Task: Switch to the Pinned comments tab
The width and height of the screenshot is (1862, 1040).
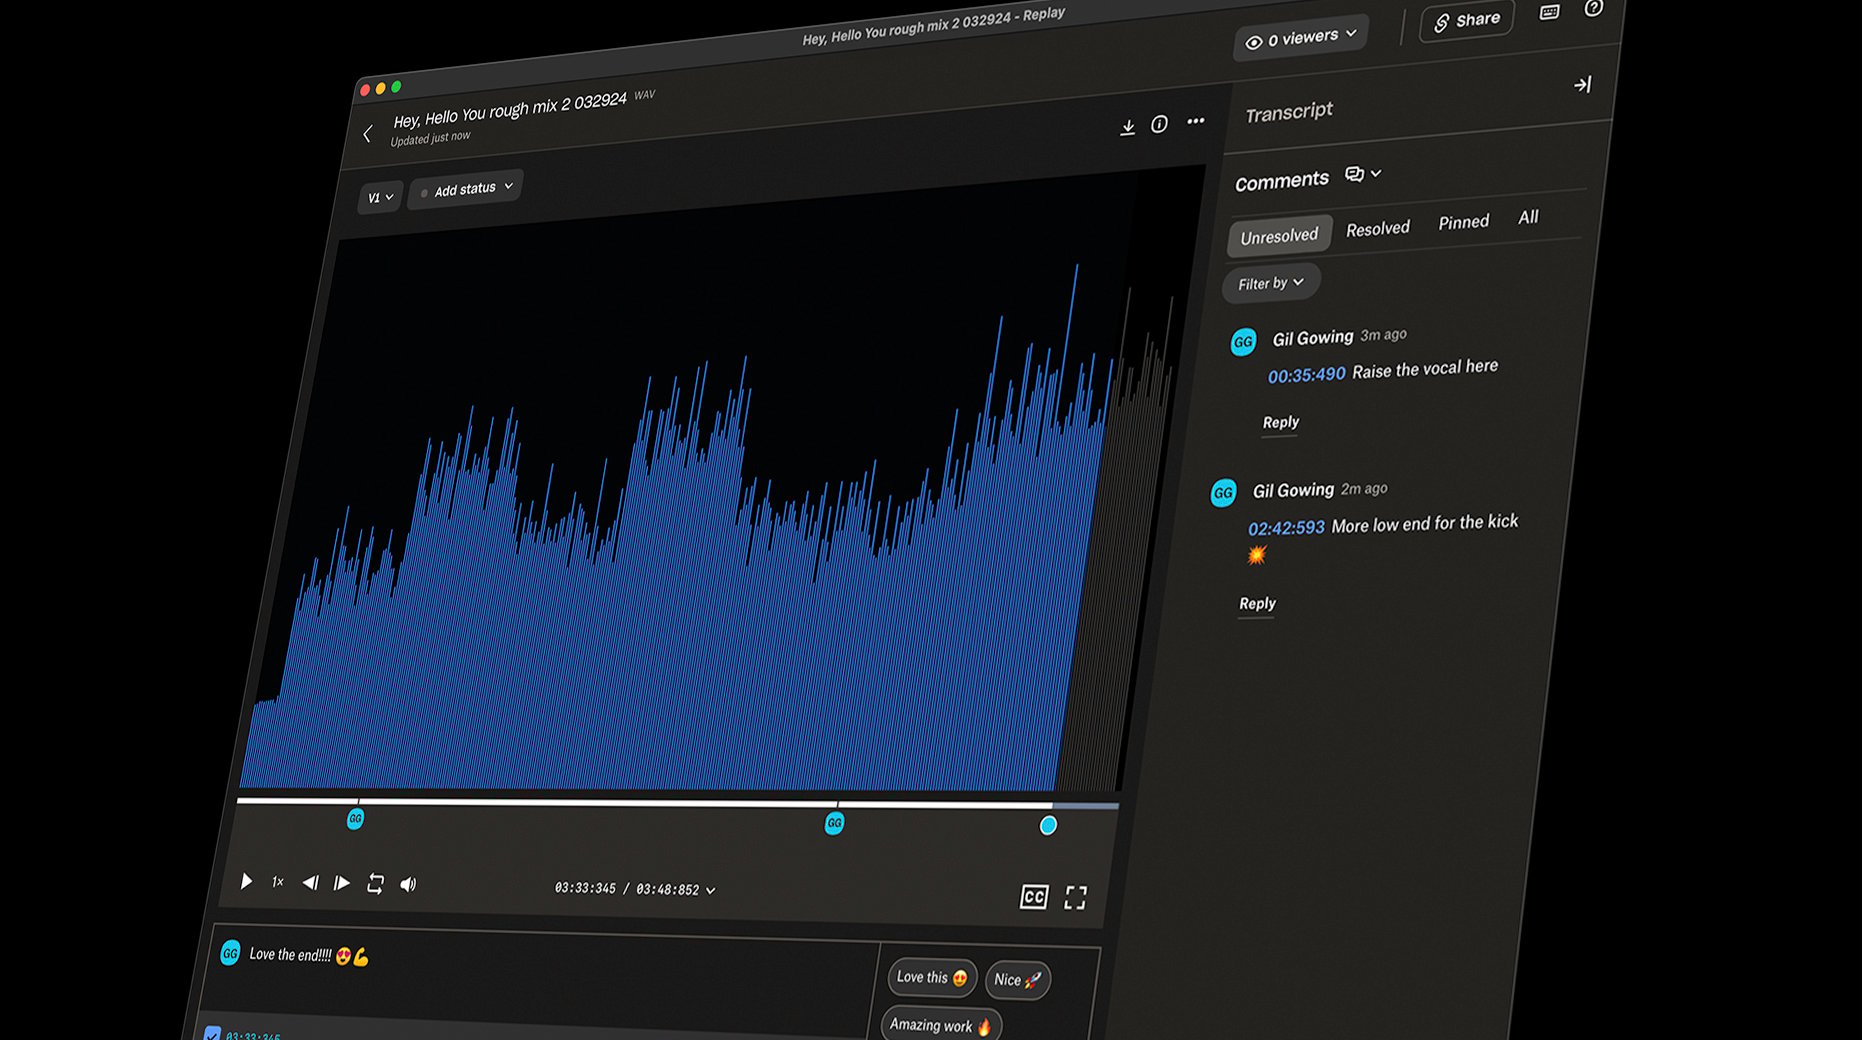Action: (1464, 222)
